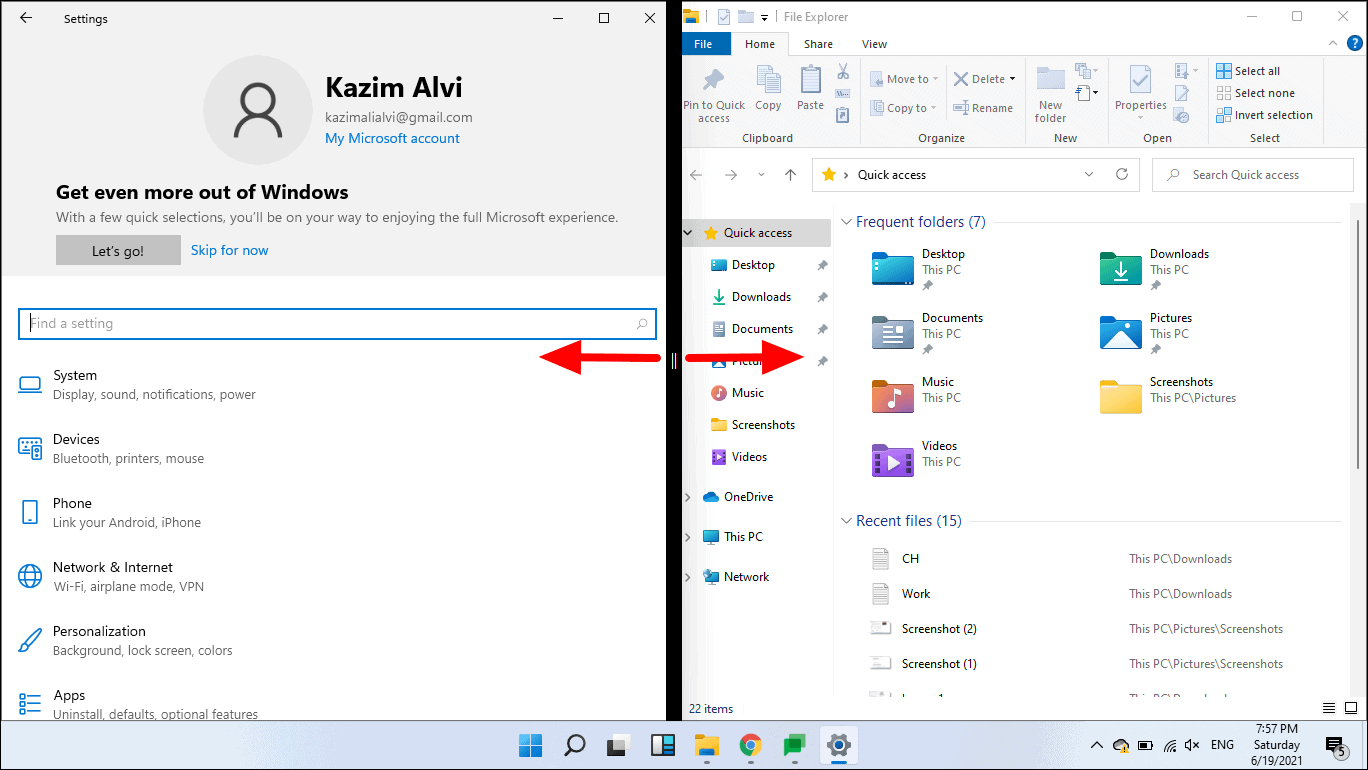
Task: Click the properties icon in the title bar quick access toolbar
Action: point(724,17)
